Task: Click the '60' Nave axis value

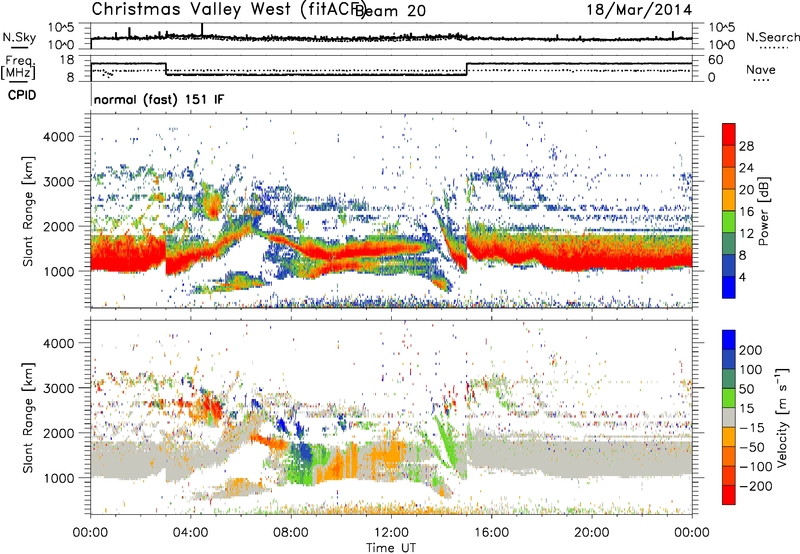Action: pos(715,60)
